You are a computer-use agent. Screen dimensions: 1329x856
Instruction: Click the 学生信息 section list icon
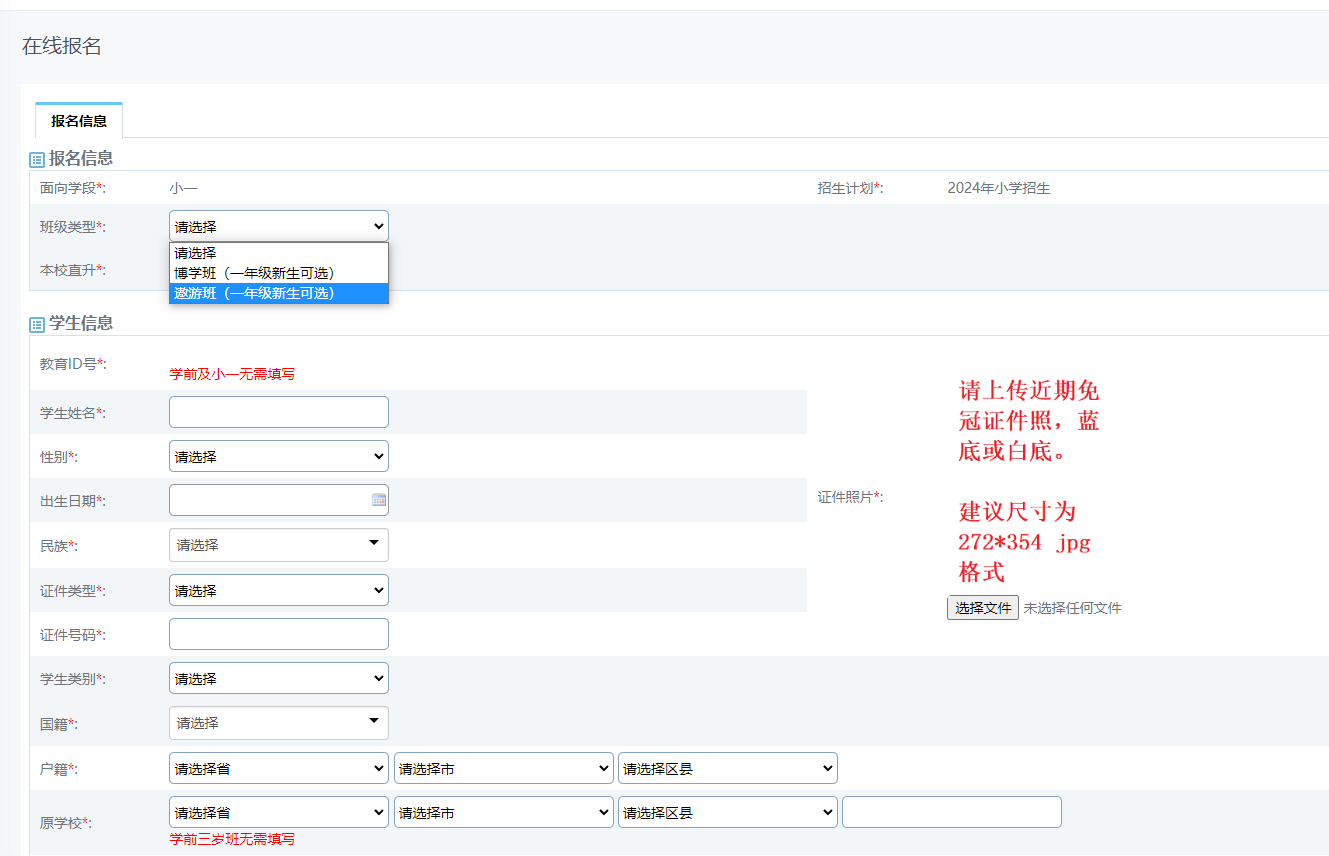(x=37, y=324)
